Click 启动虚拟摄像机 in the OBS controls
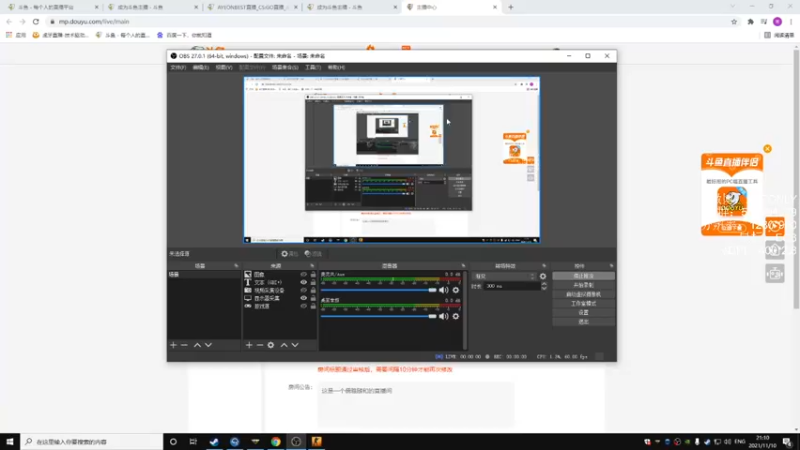This screenshot has height=450, width=800. (583, 294)
